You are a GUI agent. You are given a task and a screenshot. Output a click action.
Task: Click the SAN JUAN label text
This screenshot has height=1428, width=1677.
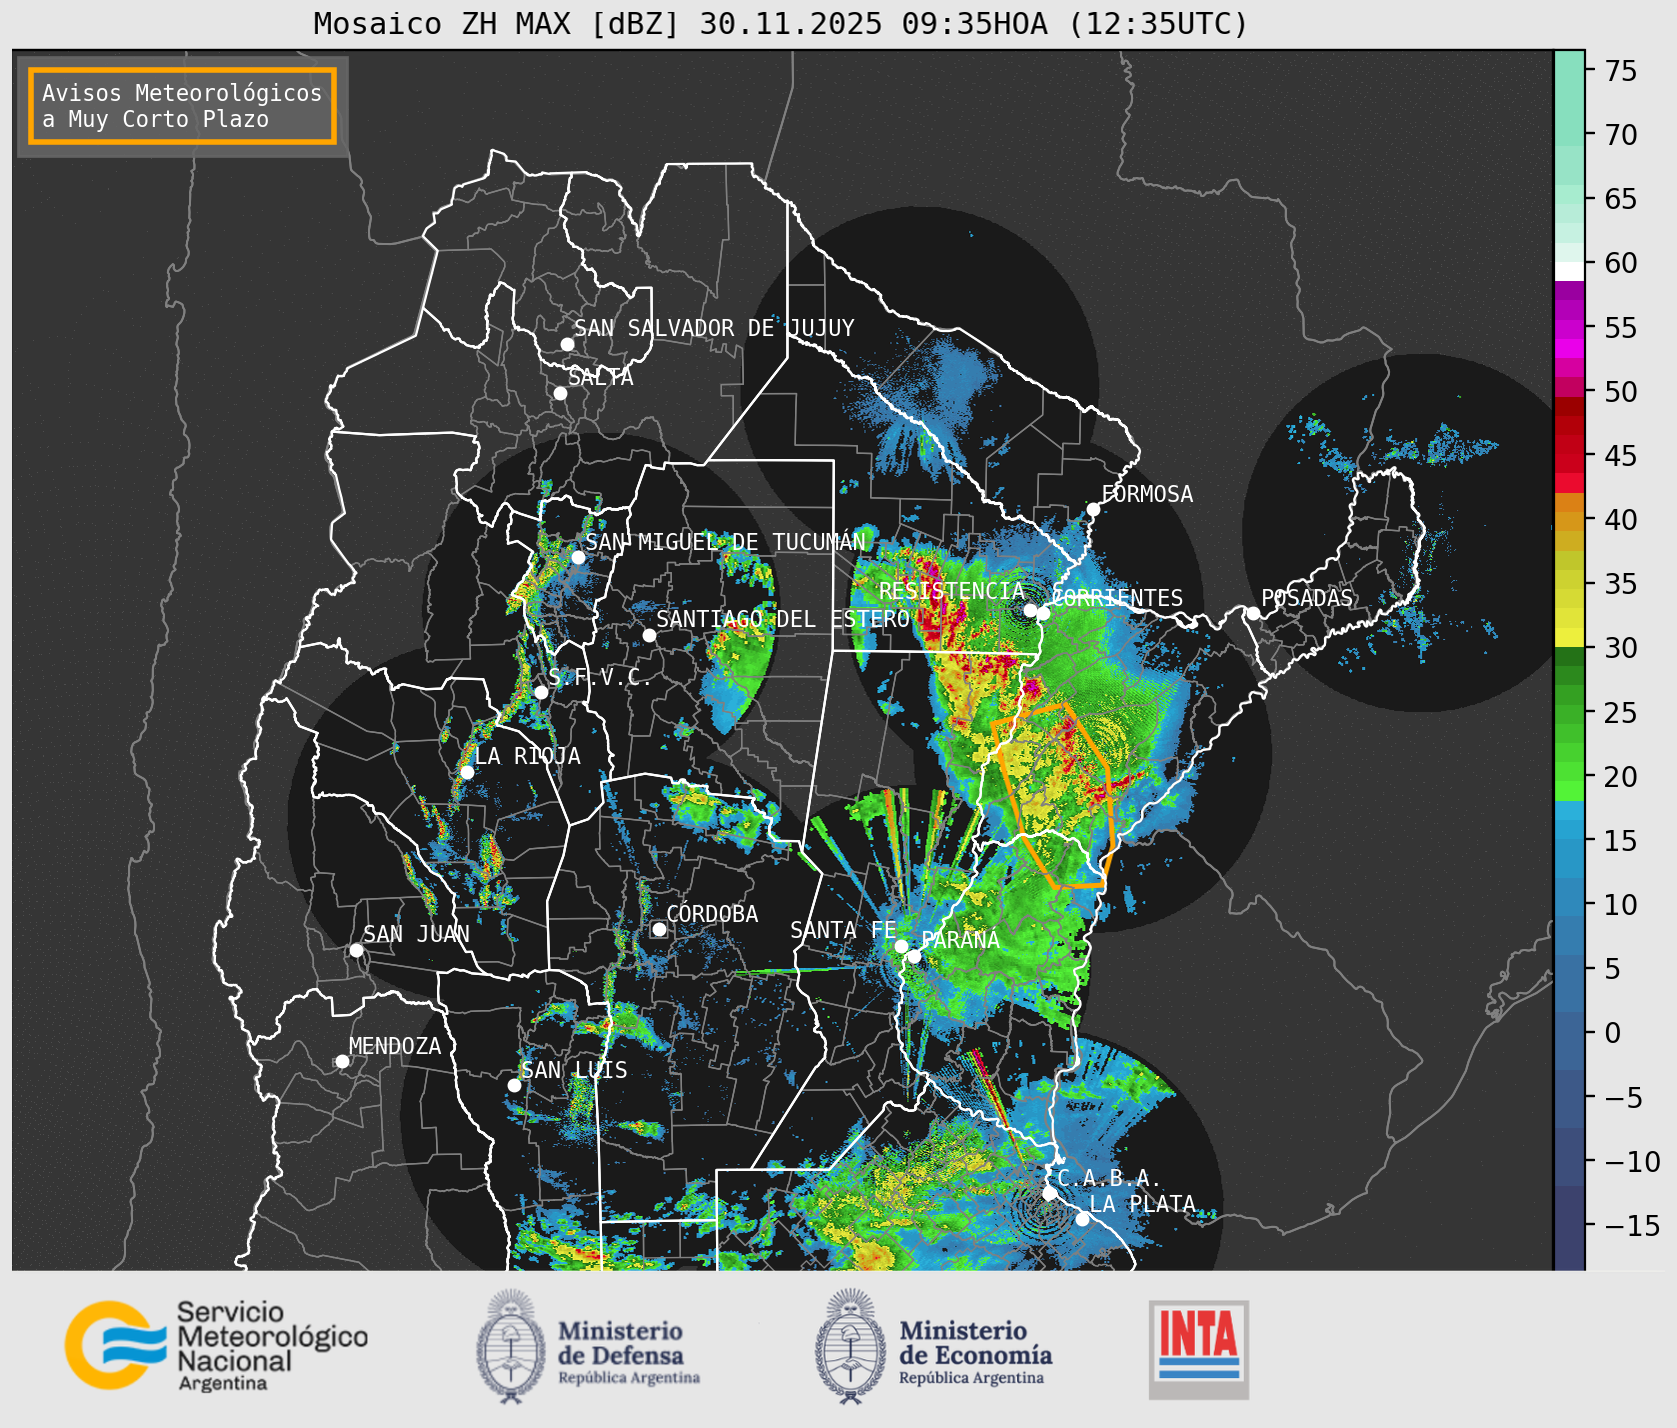tap(416, 934)
